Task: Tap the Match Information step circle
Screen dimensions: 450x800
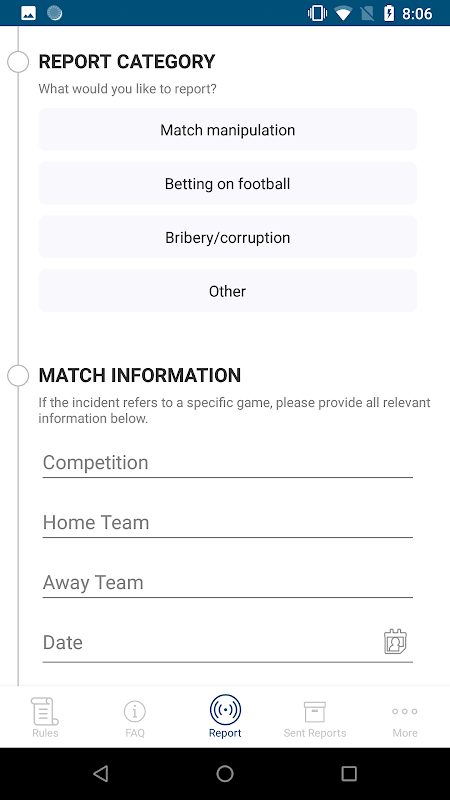Action: pyautogui.click(x=18, y=376)
